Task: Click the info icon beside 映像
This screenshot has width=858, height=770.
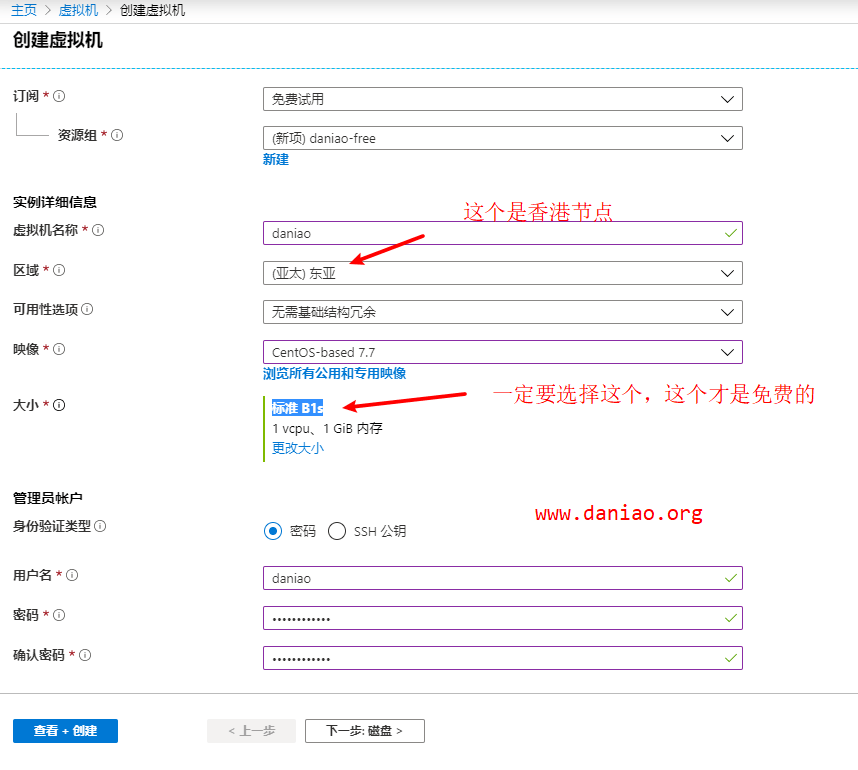Action: (59, 349)
